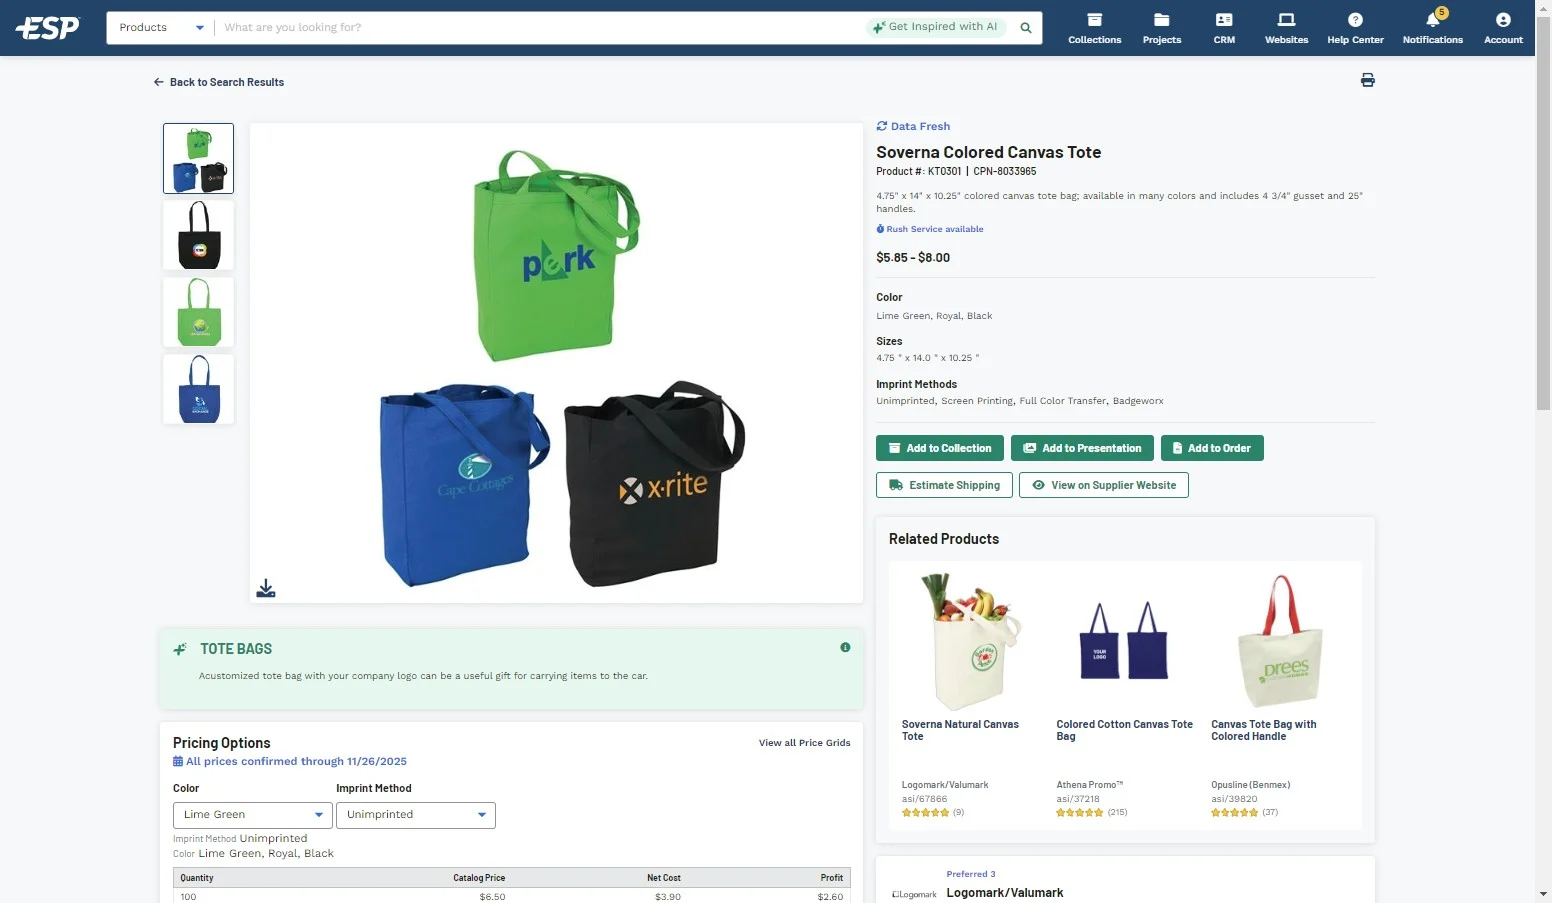
Task: Open the Unprinted imprint method dropdown
Action: pyautogui.click(x=416, y=815)
